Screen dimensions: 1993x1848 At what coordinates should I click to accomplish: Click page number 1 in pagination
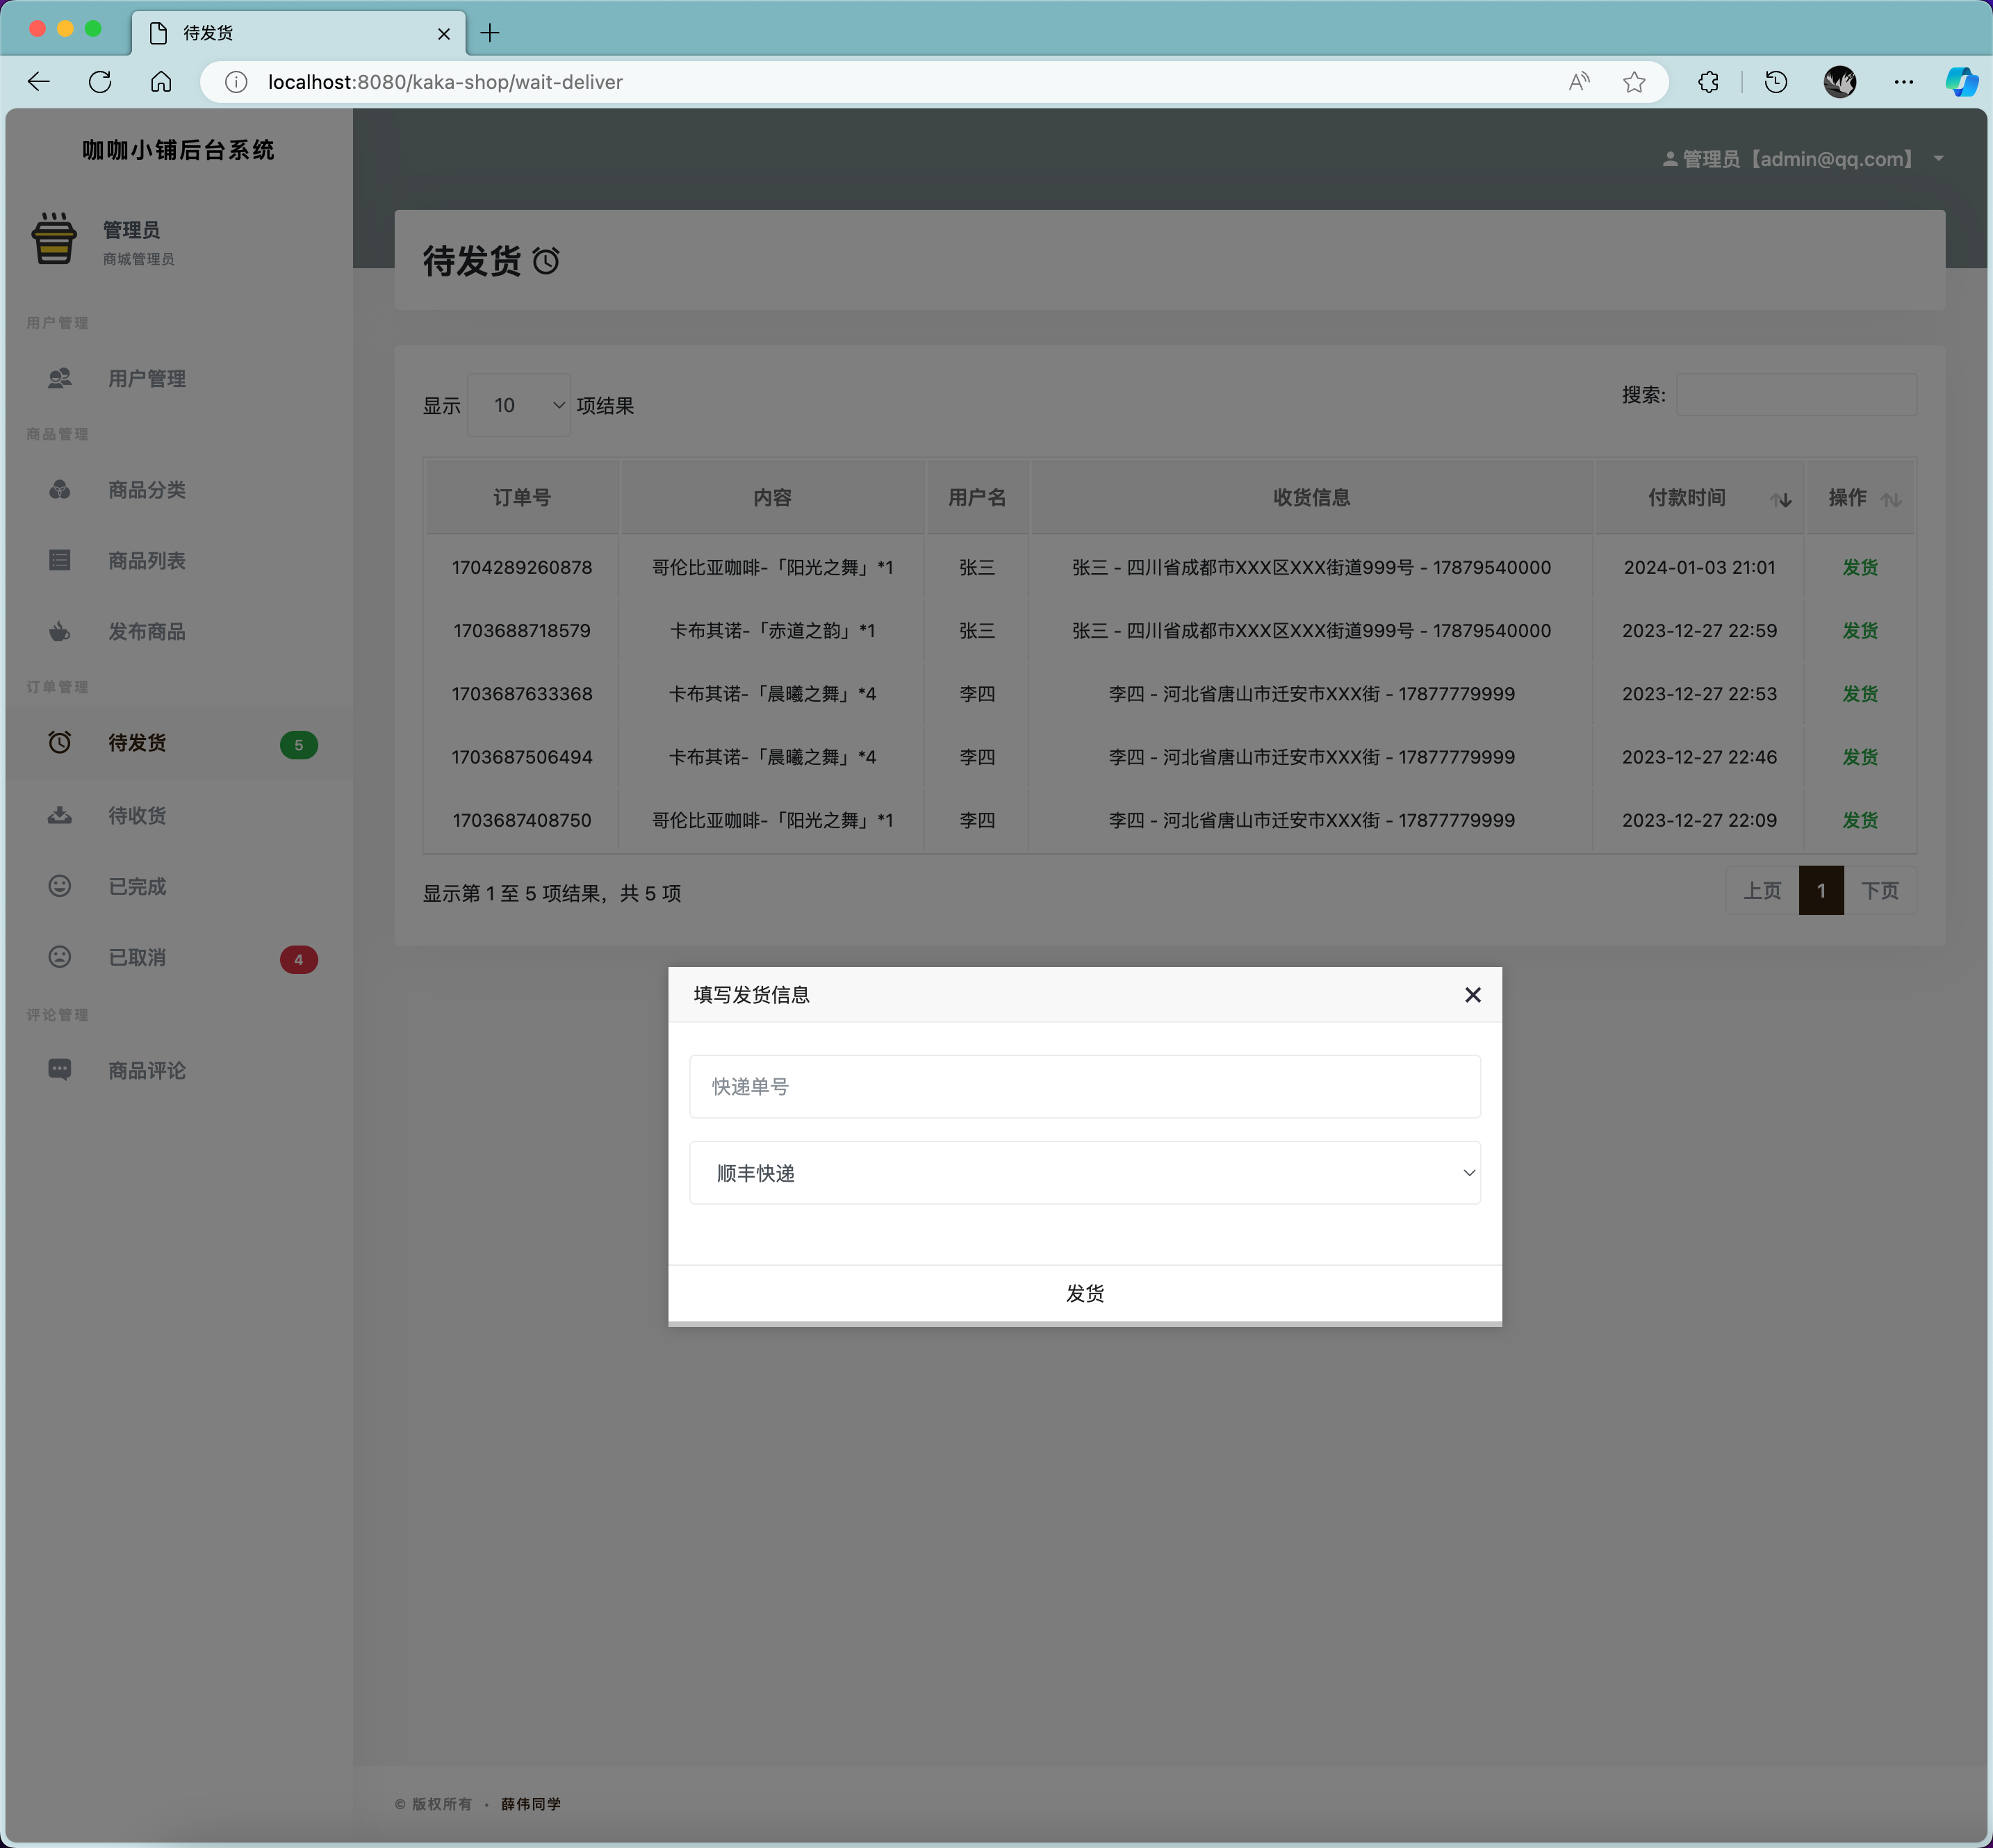1821,890
